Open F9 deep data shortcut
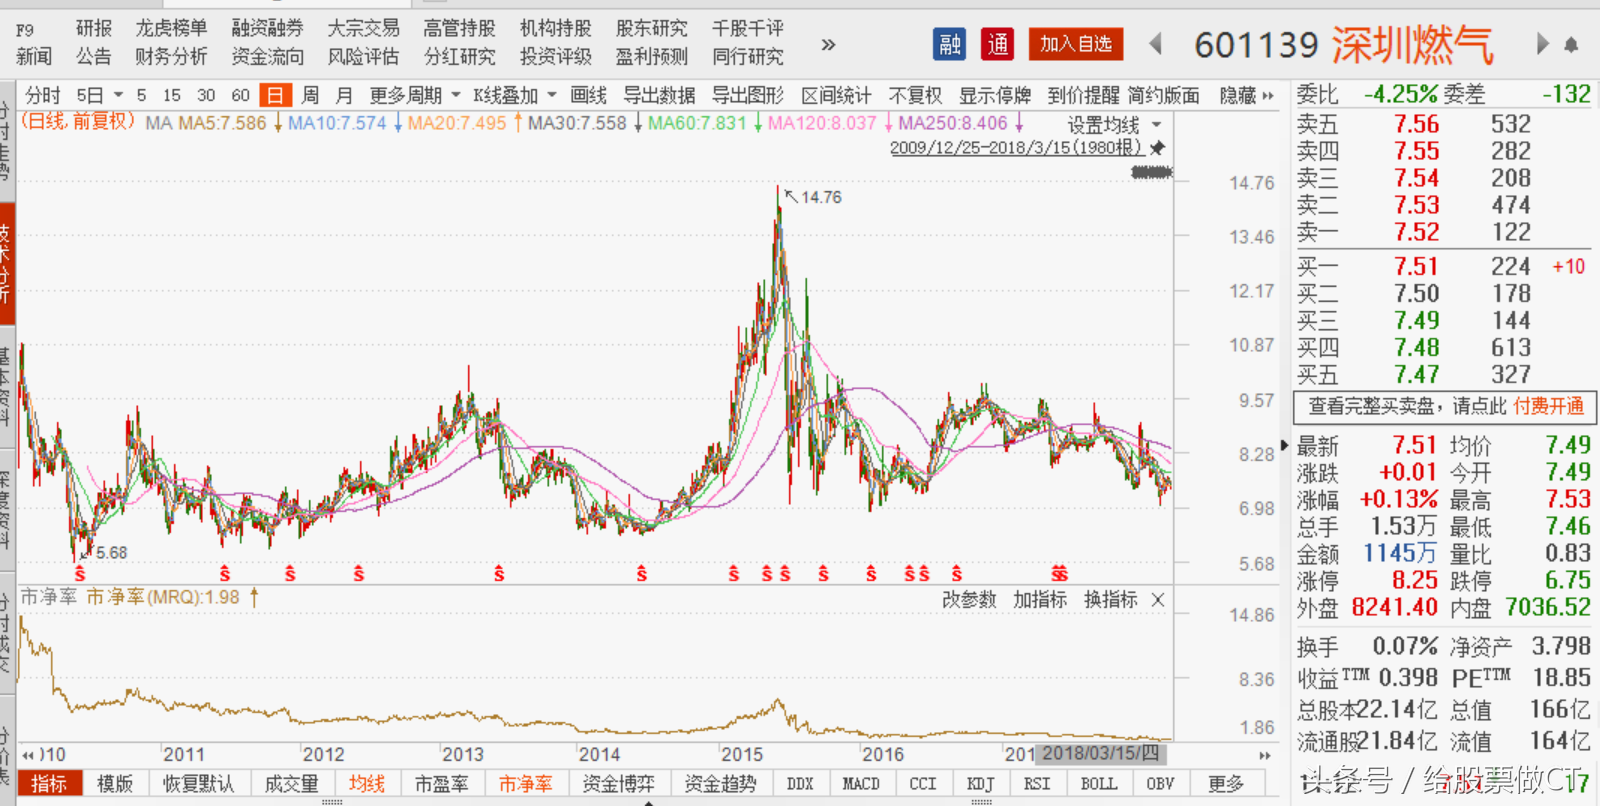This screenshot has width=1600, height=806. pos(25,30)
